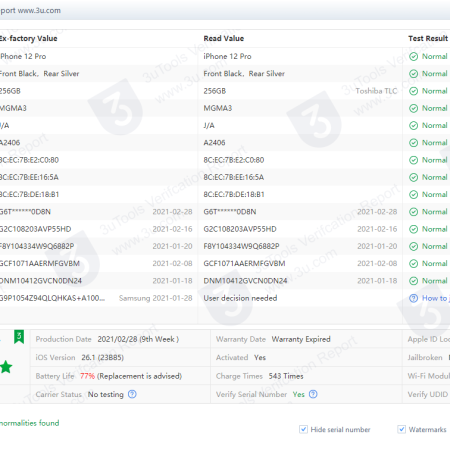Click Normal checkmark icon in 256GB row
This screenshot has height=450, width=450.
click(413, 91)
